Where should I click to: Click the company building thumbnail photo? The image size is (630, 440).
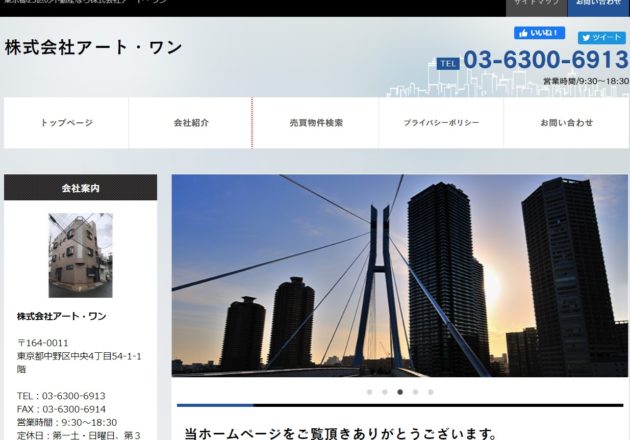pos(80,255)
